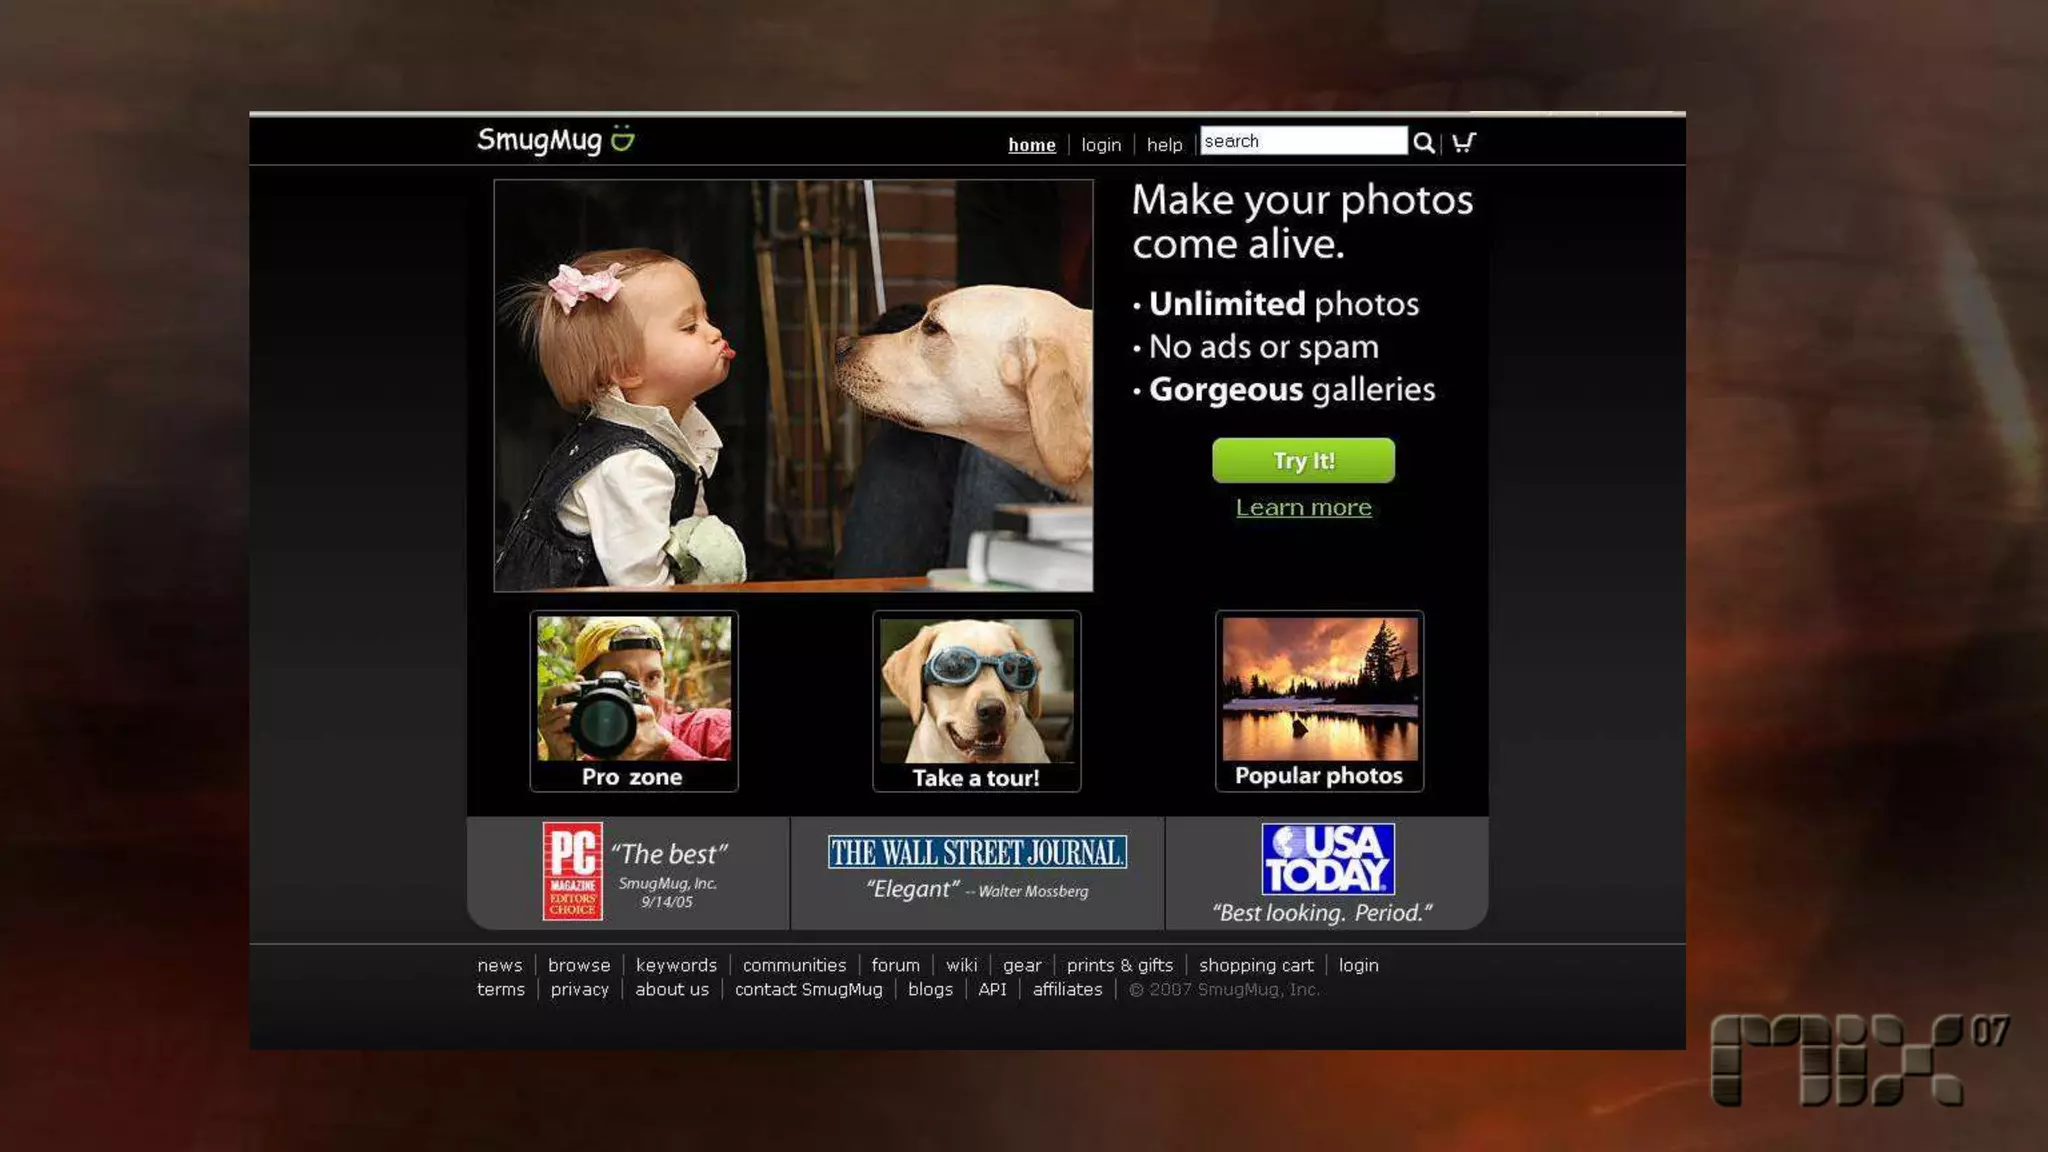This screenshot has width=2048, height=1152.
Task: Click the PC Magazine Editors' Choice badge
Action: pos(572,871)
